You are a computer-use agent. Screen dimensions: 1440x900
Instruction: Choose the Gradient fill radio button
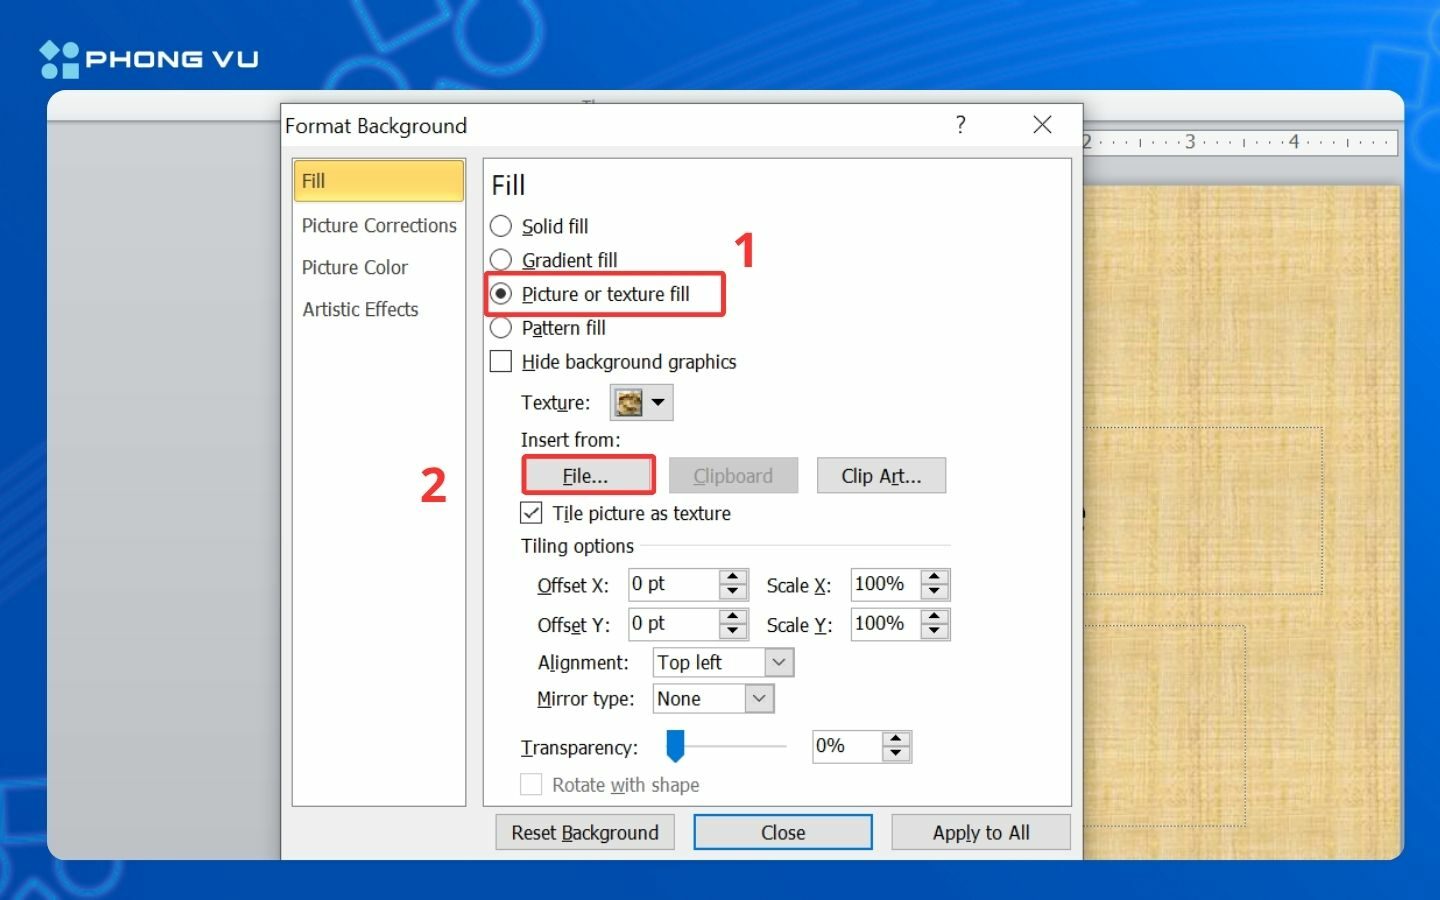[x=501, y=260]
